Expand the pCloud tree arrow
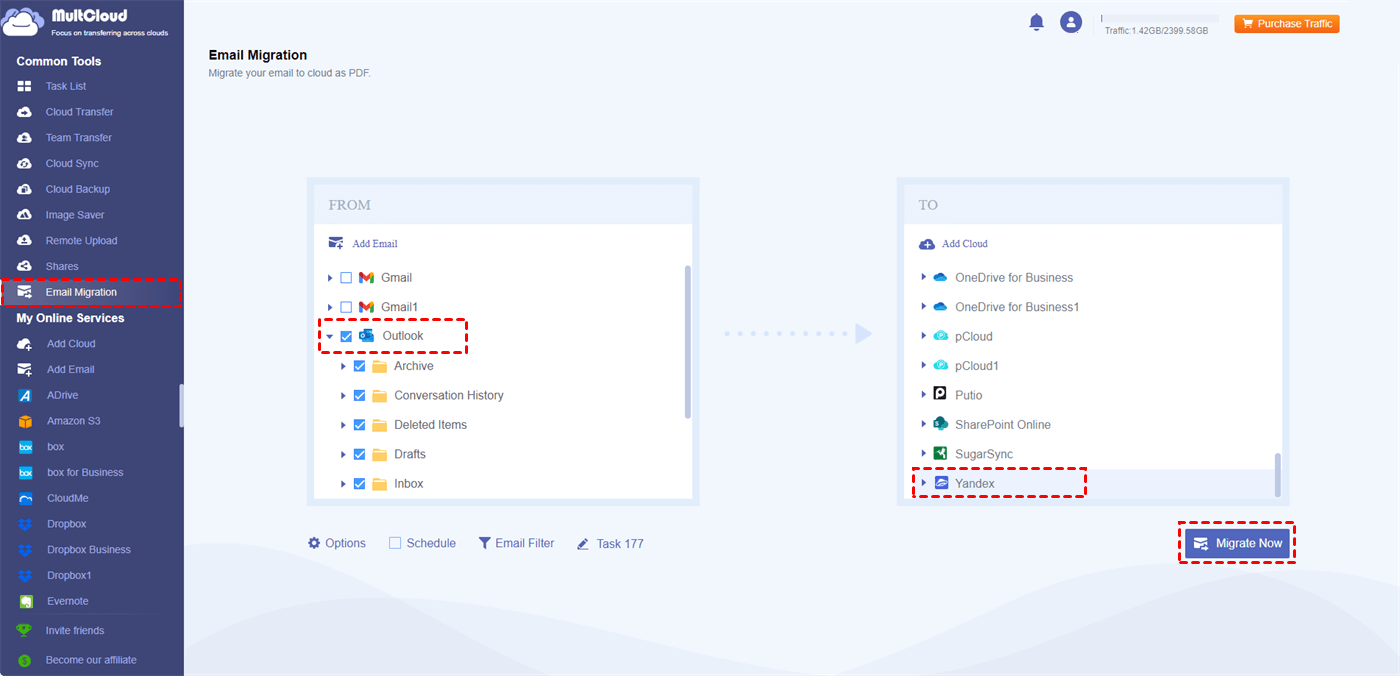The image size is (1400, 676). pos(923,337)
